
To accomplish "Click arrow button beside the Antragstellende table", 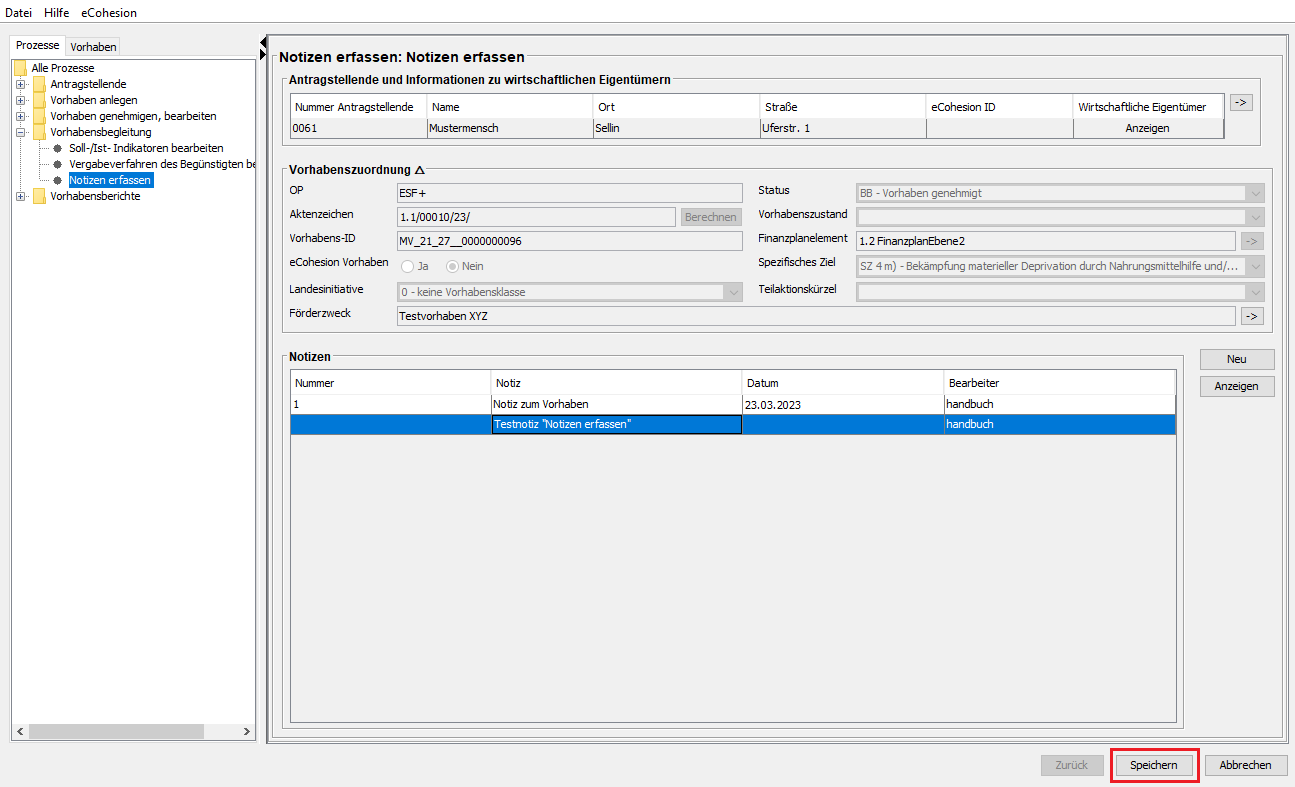I will pos(1241,102).
